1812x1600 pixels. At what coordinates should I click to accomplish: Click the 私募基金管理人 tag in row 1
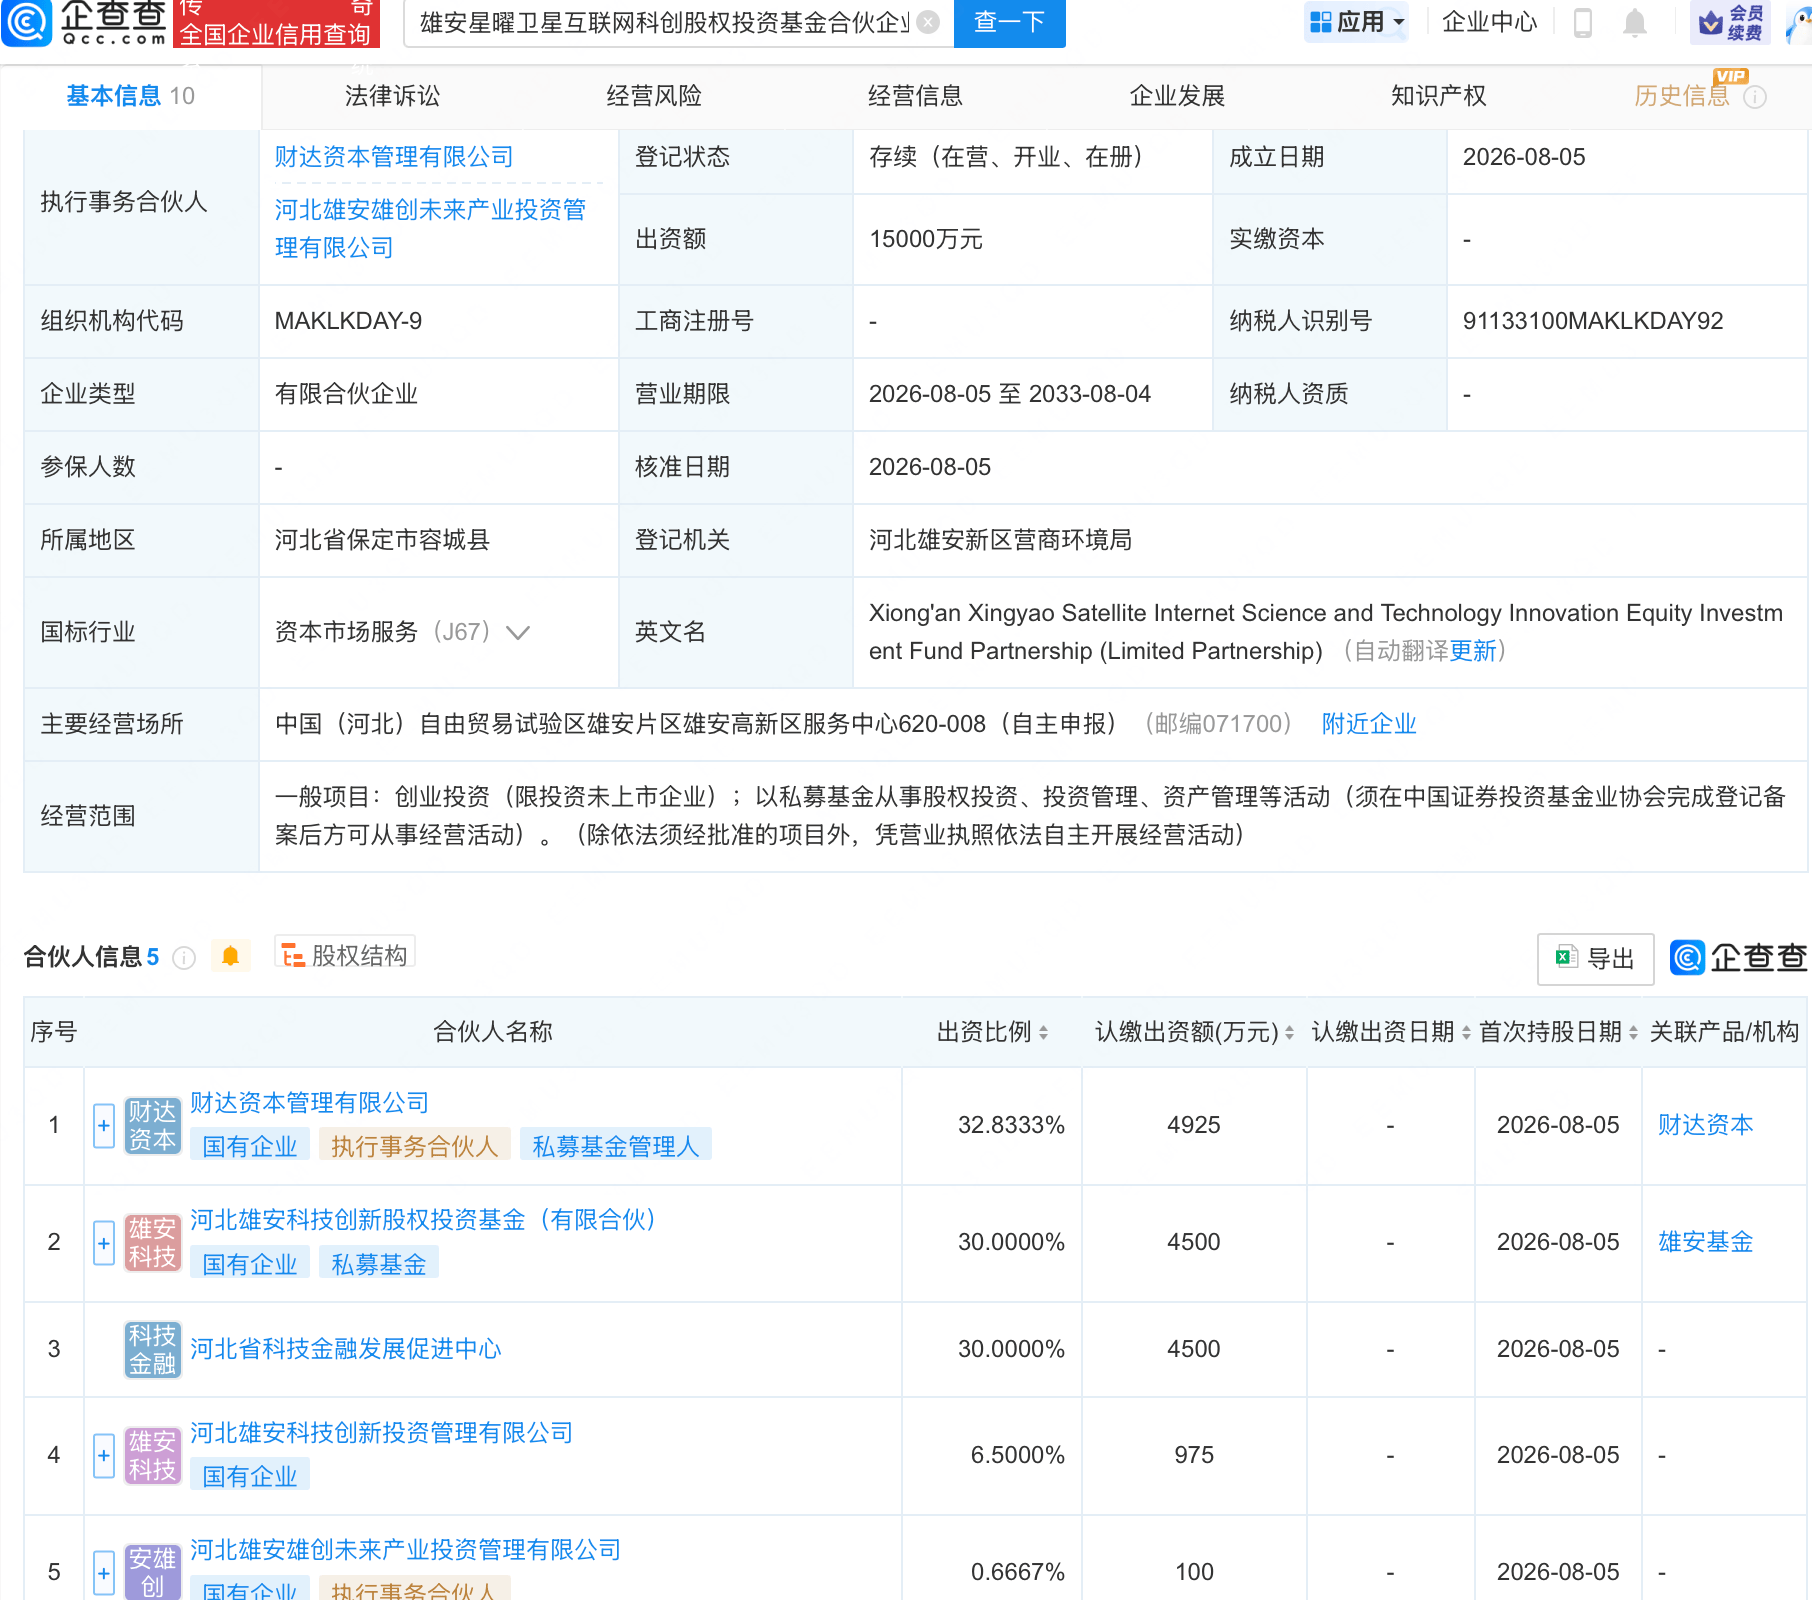coord(616,1146)
